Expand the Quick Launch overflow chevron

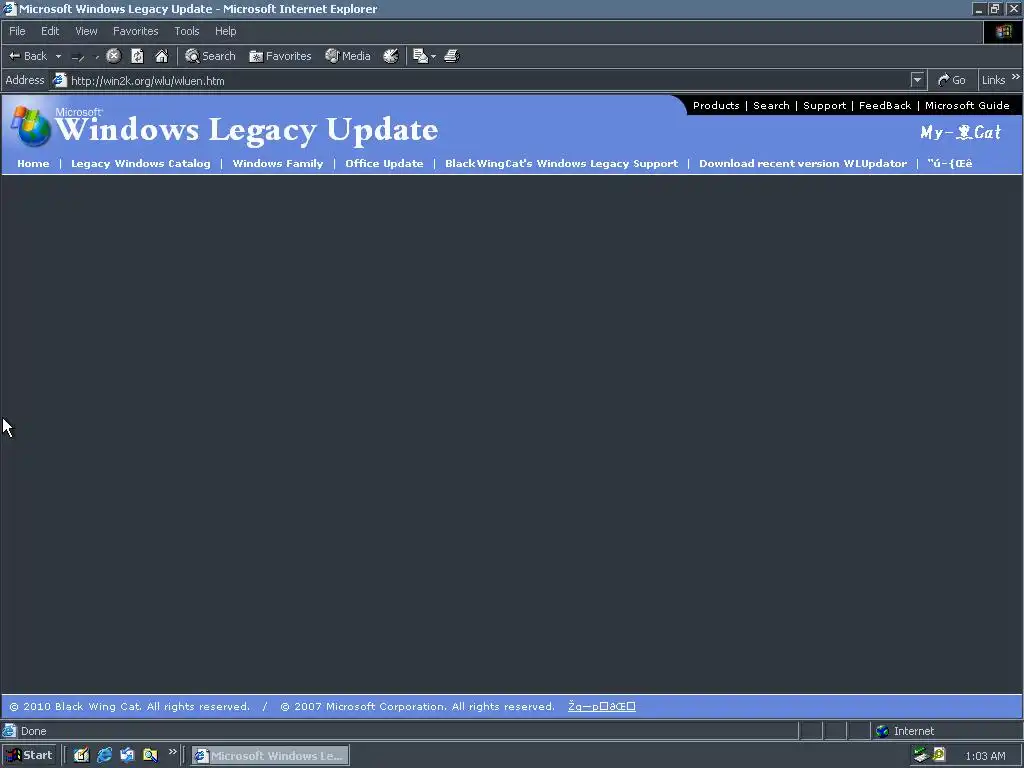click(172, 752)
